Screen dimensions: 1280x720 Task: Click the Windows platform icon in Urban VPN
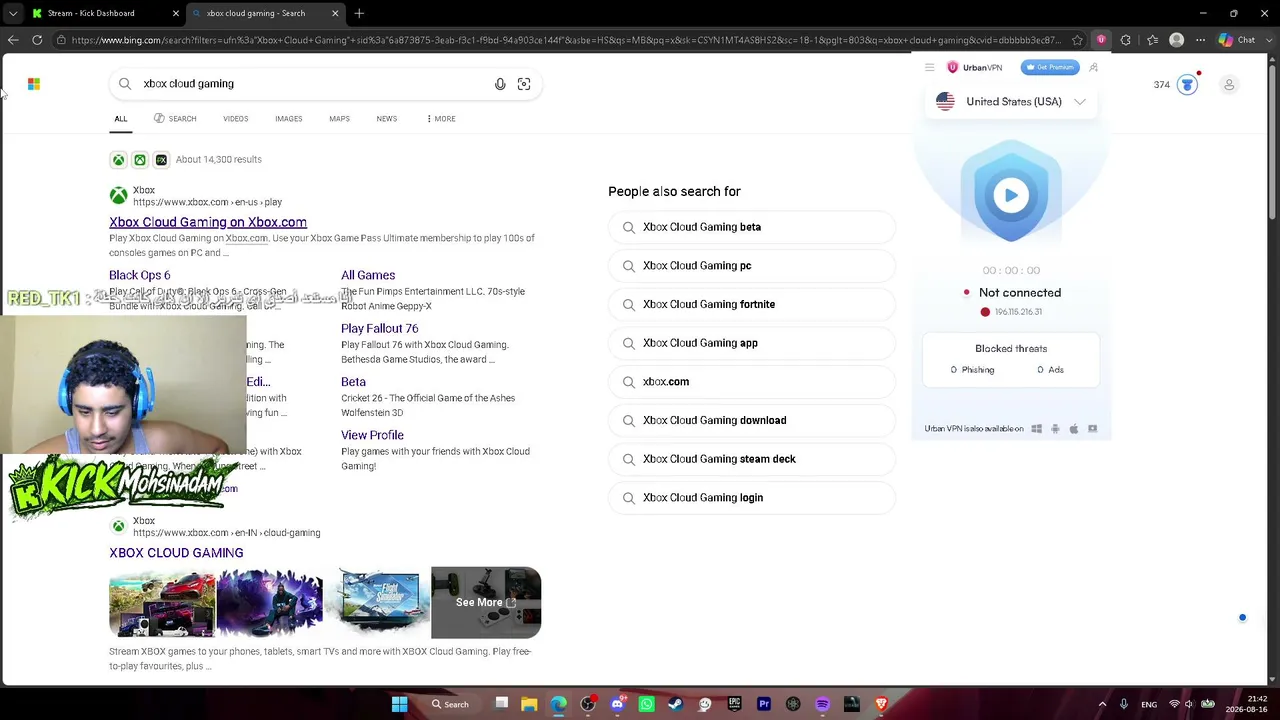[x=1037, y=429]
